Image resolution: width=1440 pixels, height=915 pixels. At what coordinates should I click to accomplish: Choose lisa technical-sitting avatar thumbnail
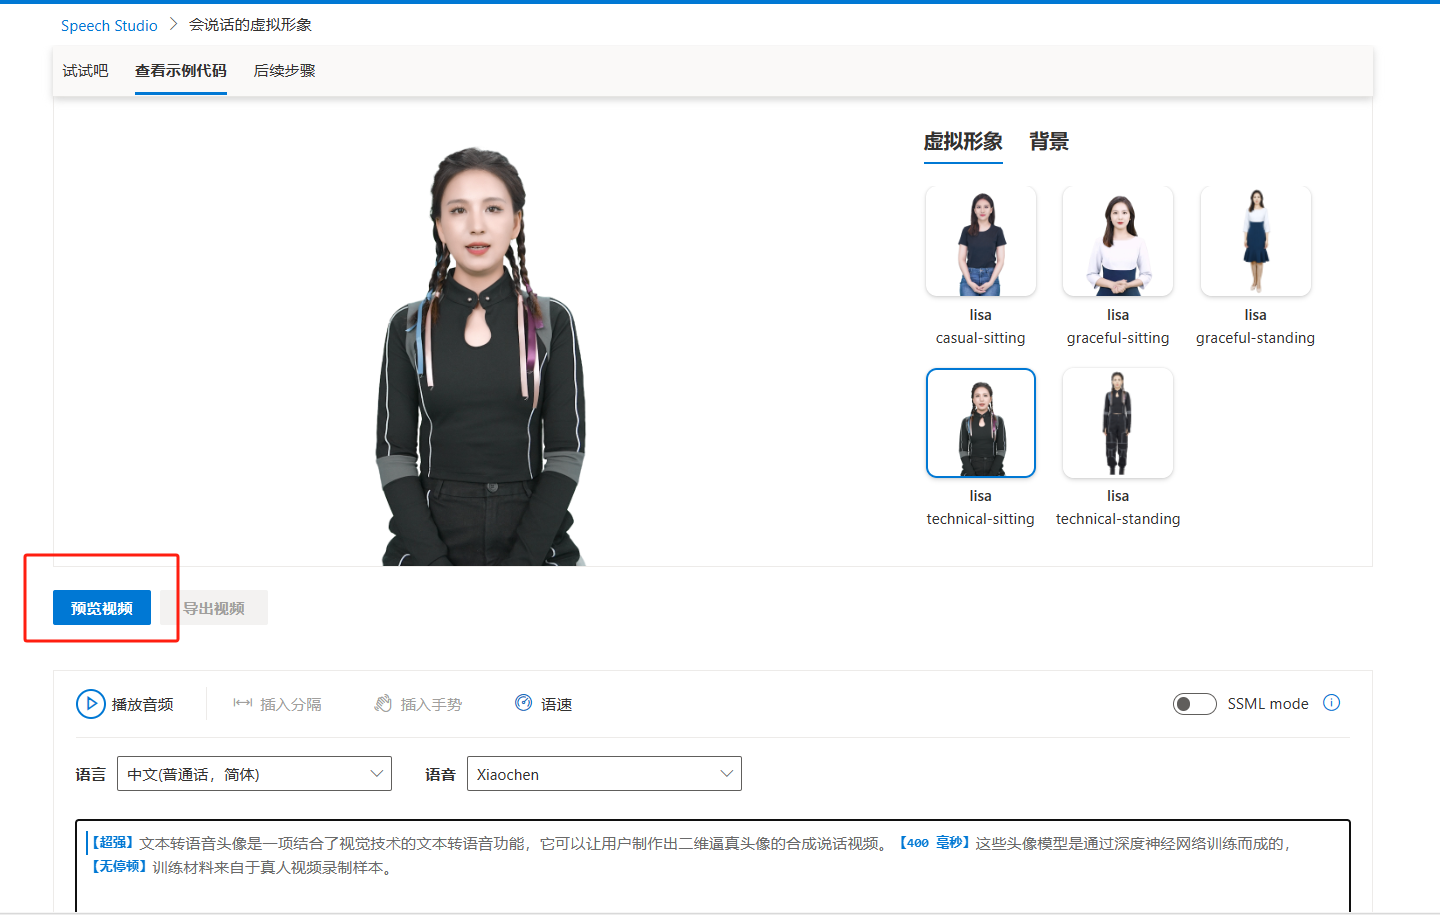pyautogui.click(x=981, y=423)
